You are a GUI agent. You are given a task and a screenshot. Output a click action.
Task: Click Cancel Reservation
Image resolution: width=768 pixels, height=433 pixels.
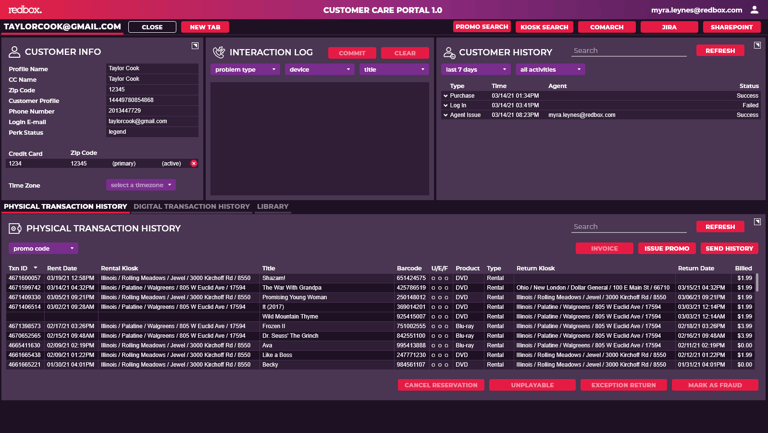[x=441, y=385]
